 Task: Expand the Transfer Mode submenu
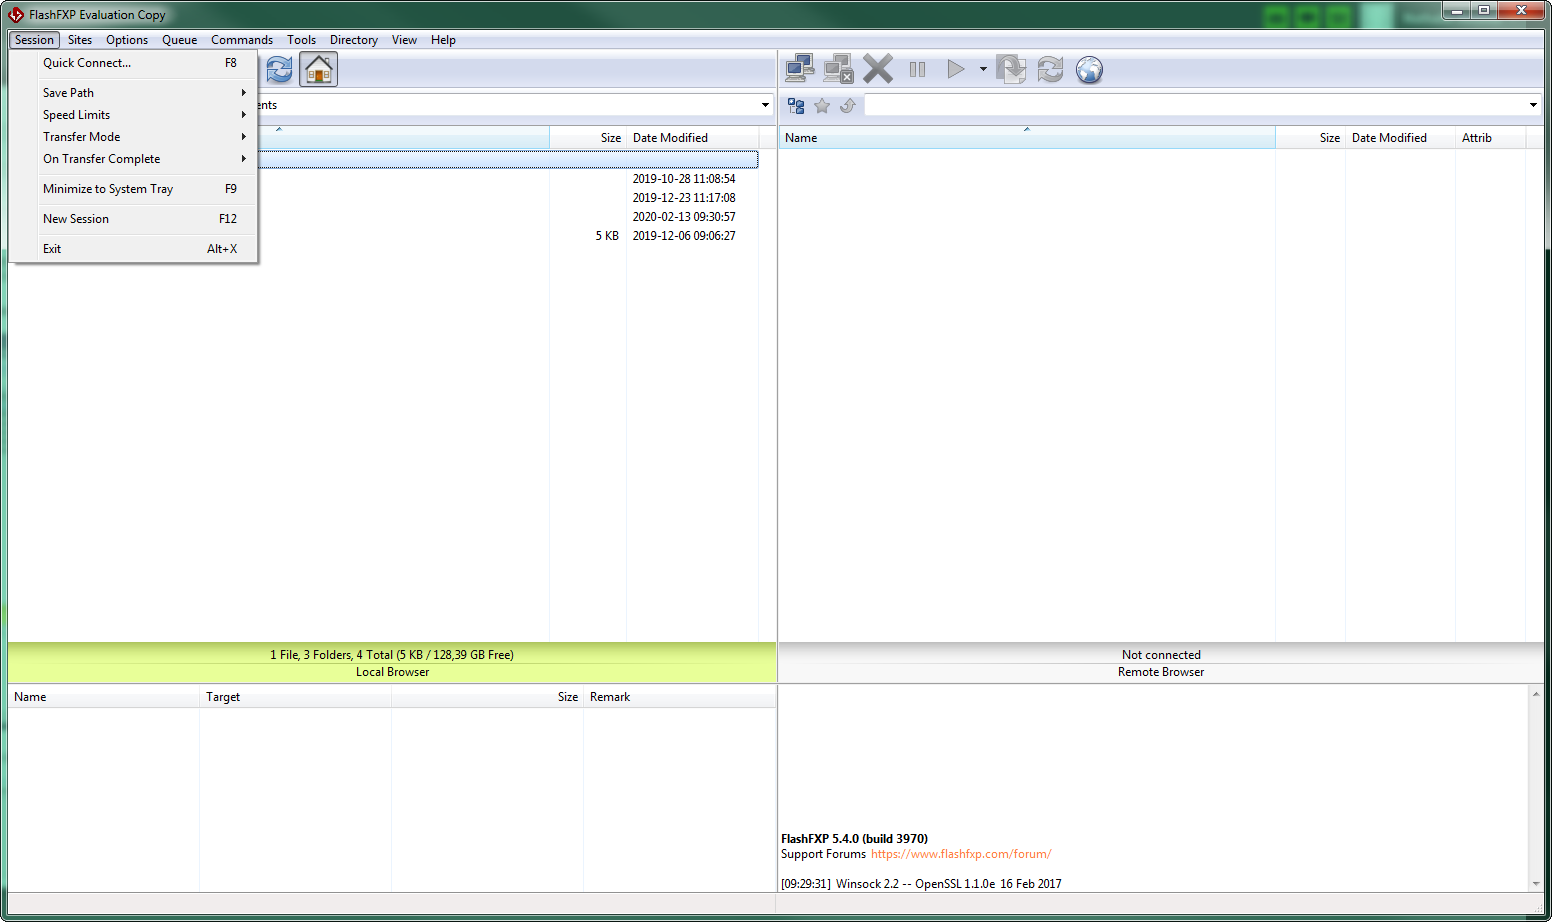coord(133,137)
